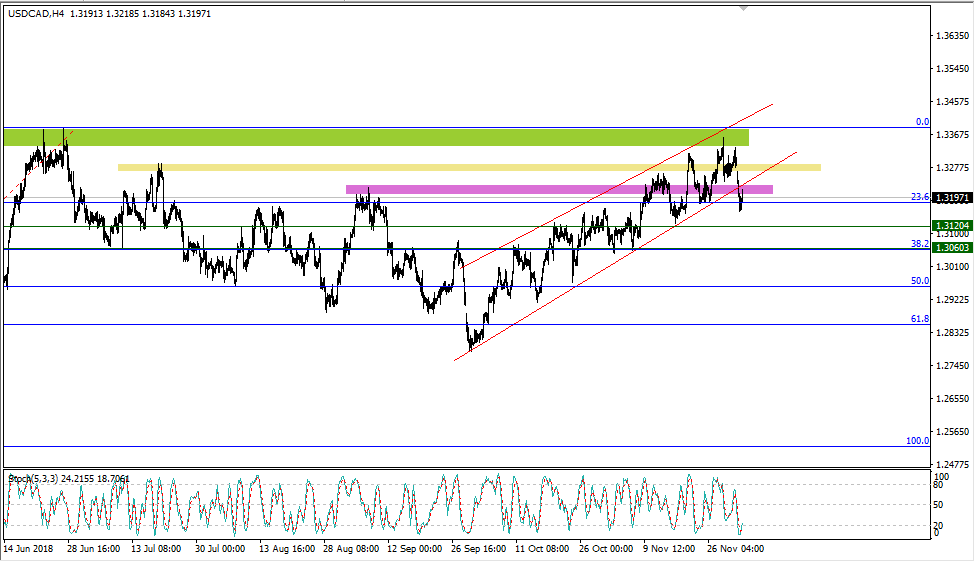974x561 pixels.
Task: Click the stochastic scale value 50
Action: pos(939,505)
